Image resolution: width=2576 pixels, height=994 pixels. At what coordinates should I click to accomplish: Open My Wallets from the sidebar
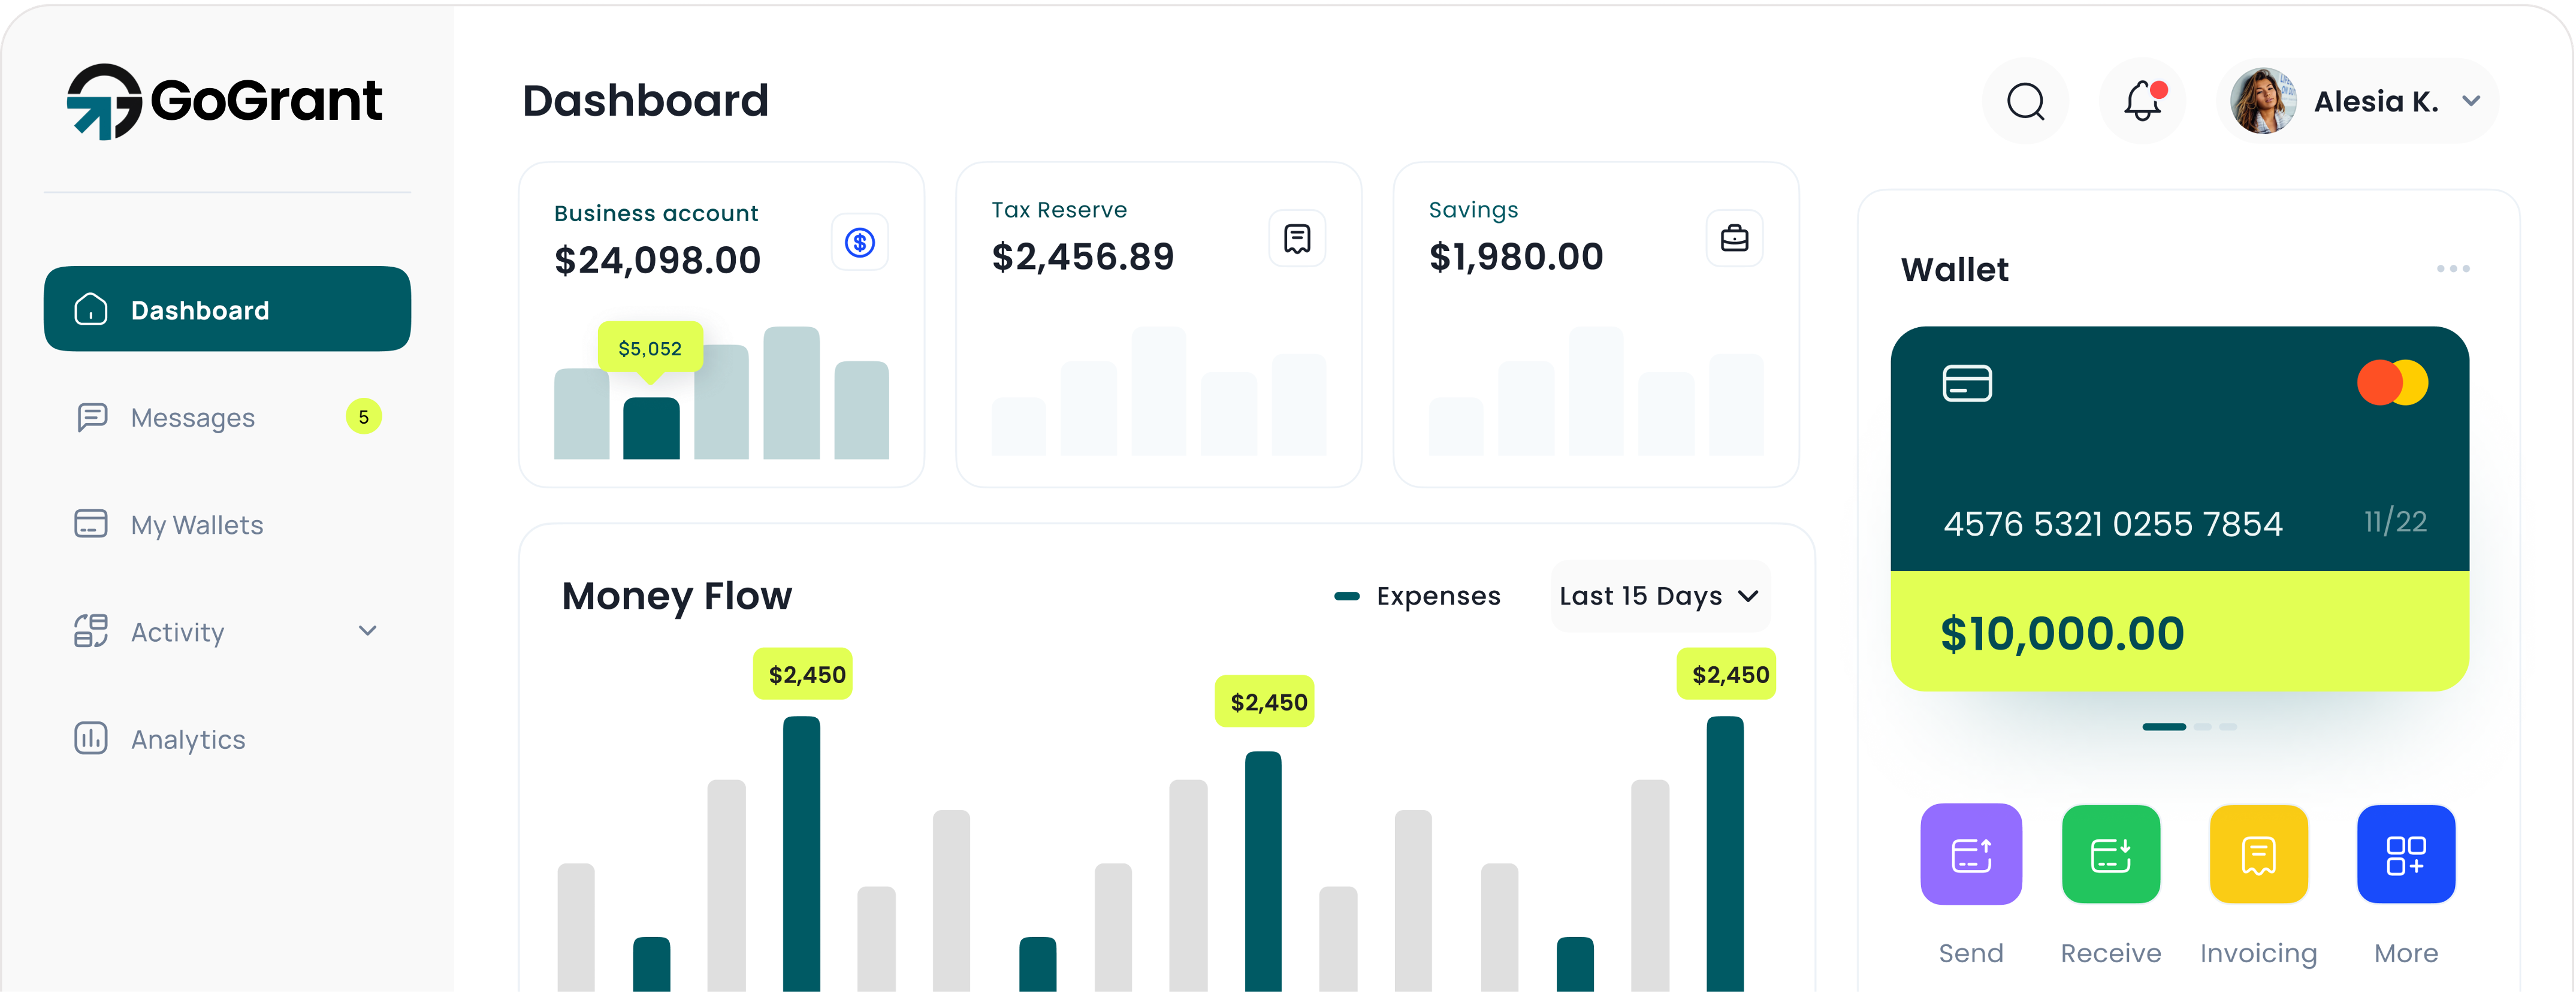click(196, 524)
